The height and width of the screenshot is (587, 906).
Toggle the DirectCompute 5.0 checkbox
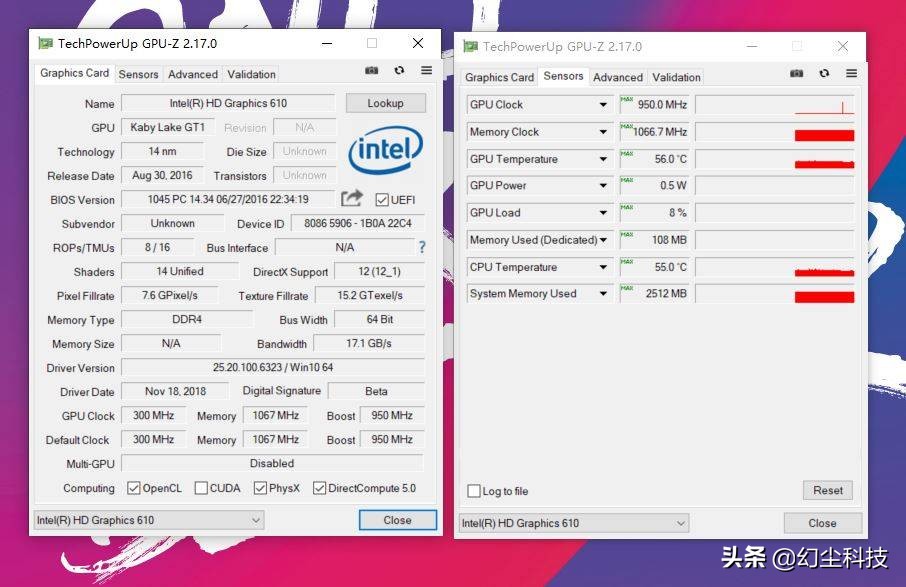tap(320, 488)
